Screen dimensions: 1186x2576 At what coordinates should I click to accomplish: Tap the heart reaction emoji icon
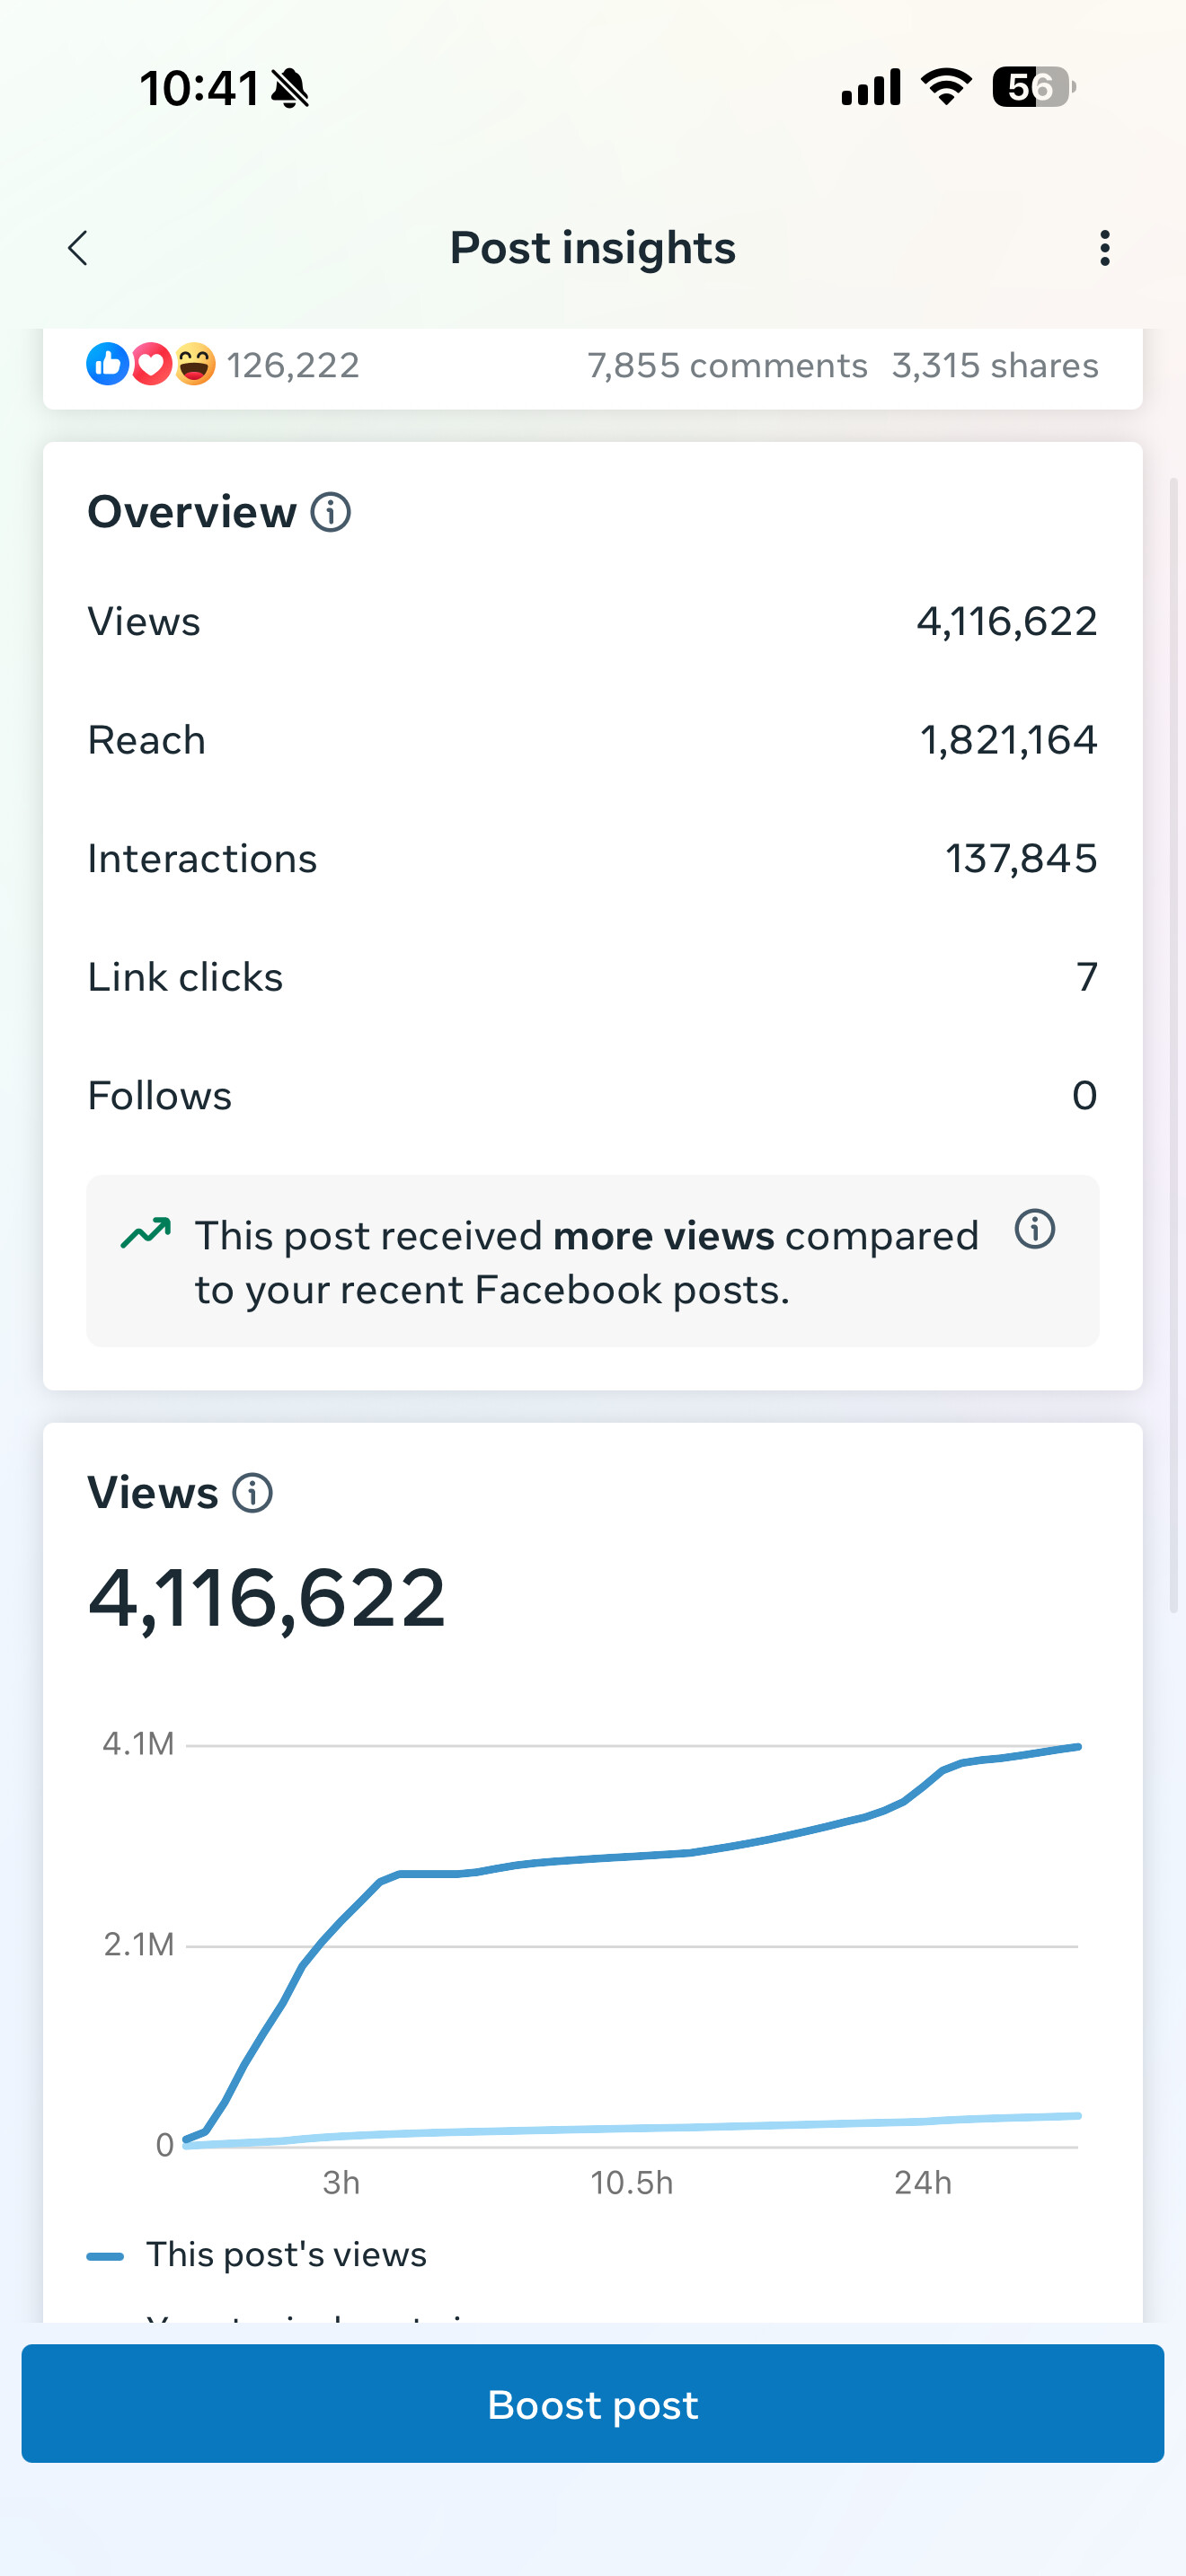151,364
